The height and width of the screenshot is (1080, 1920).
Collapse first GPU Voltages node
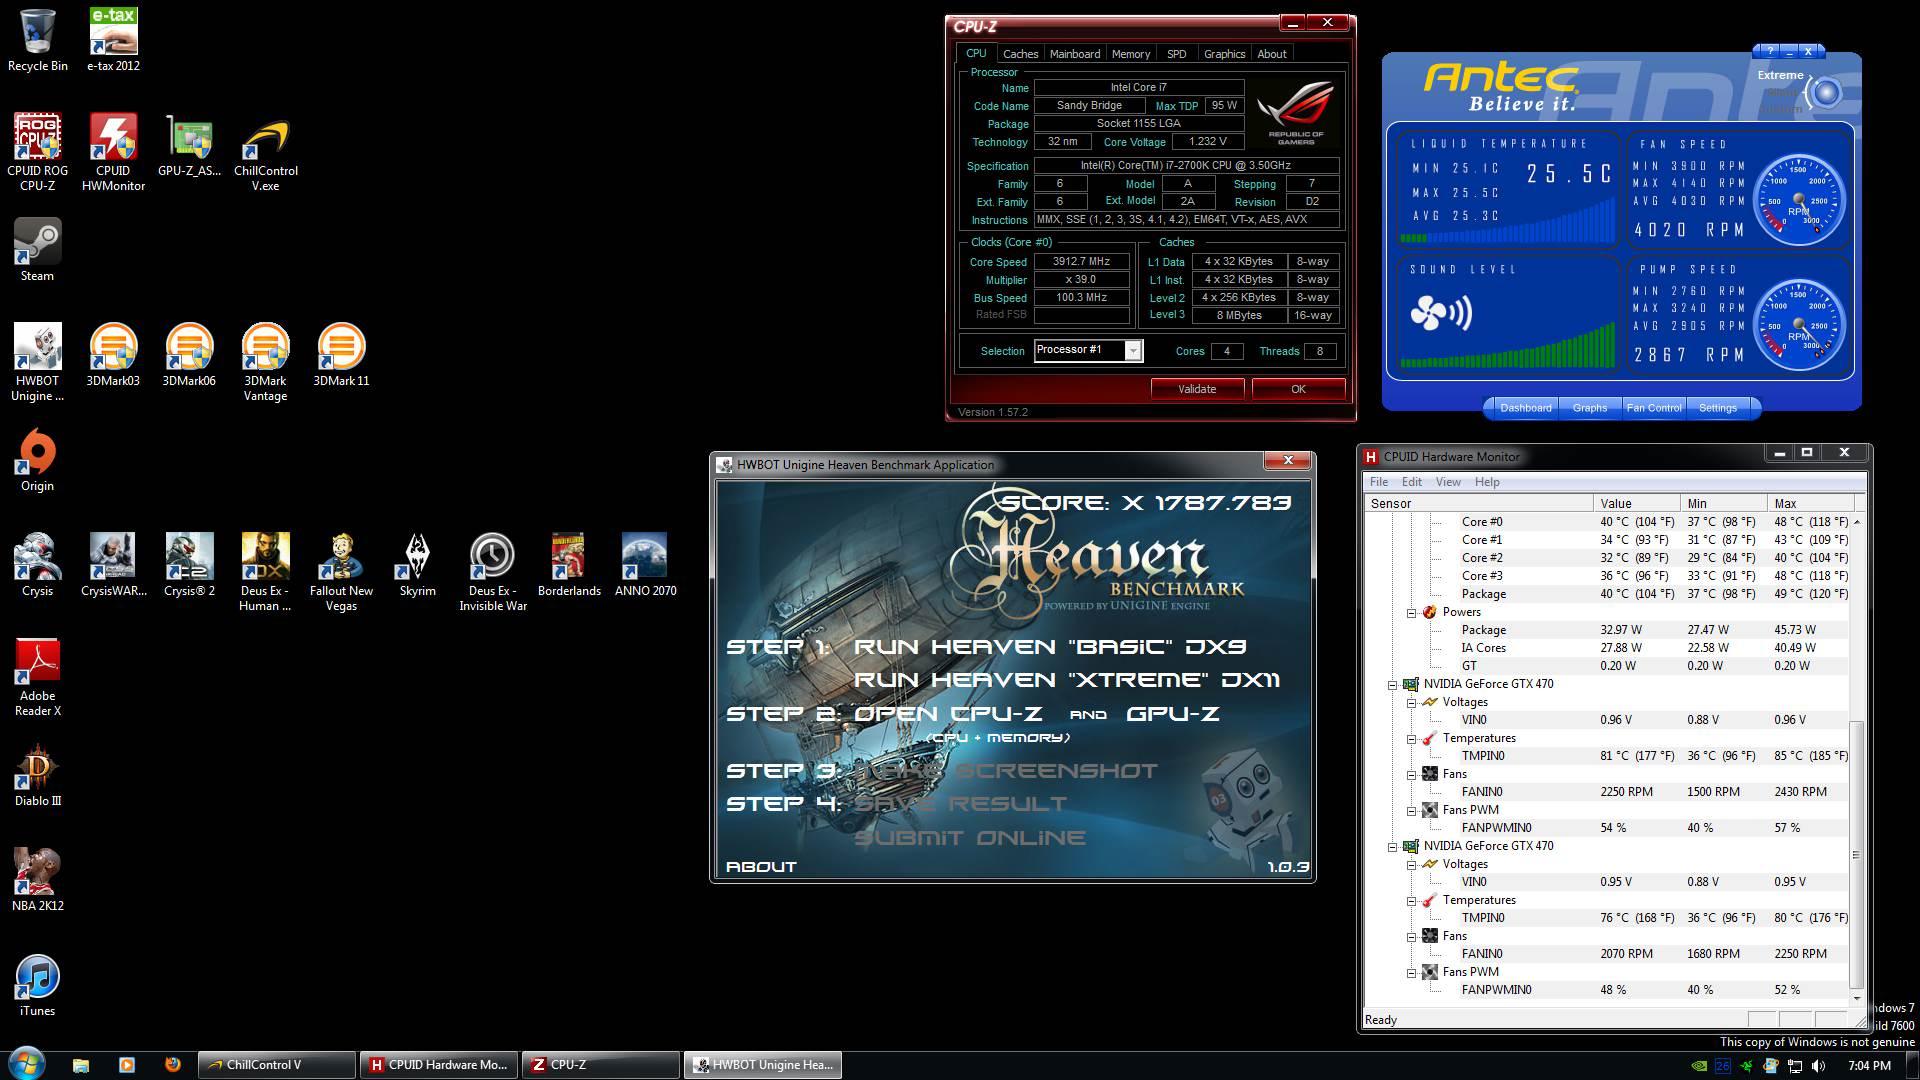(x=1412, y=702)
